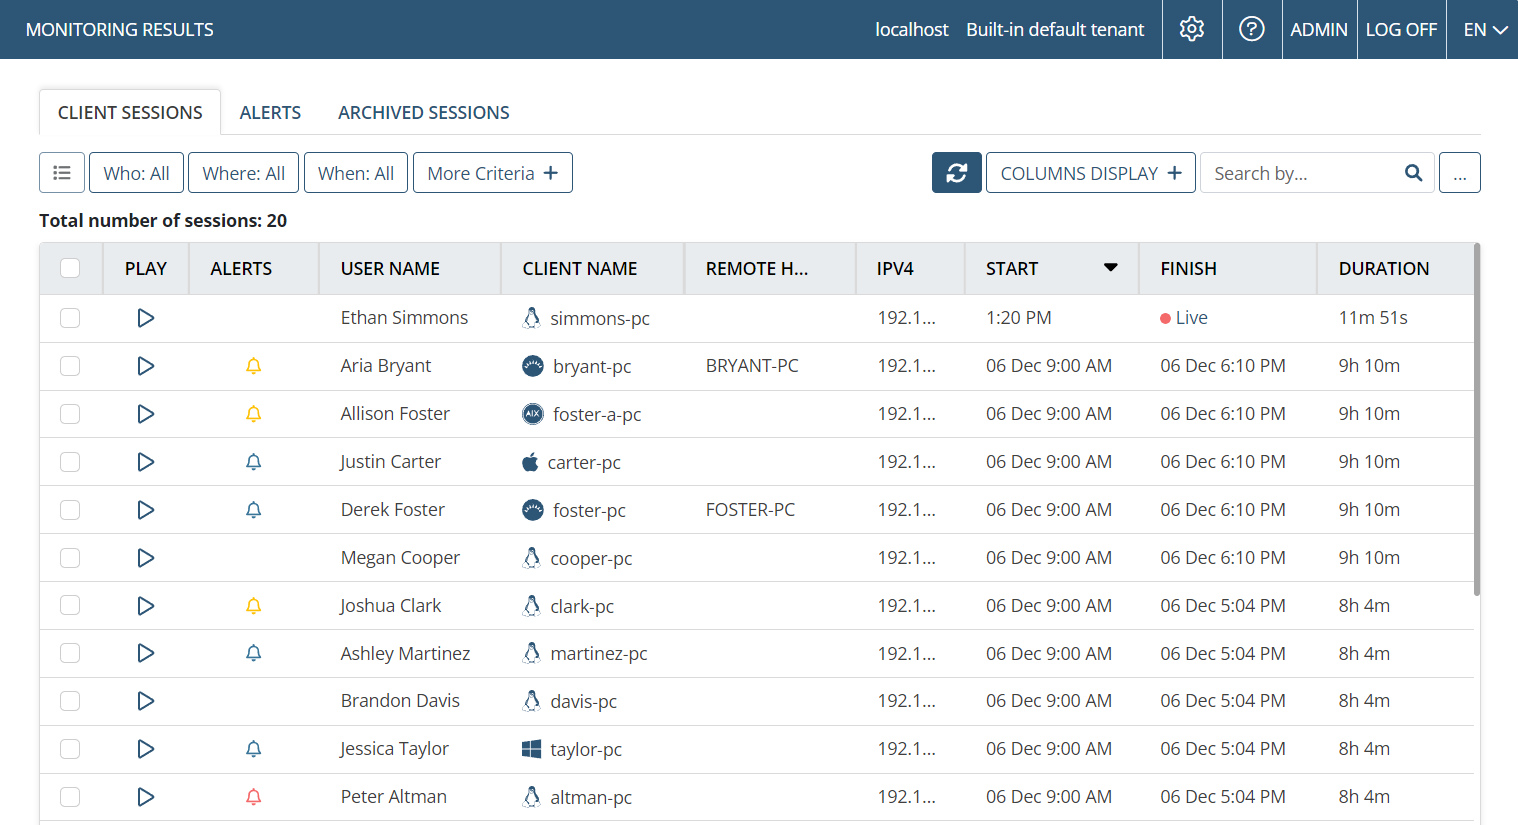Click the list view icon button
This screenshot has width=1518, height=825.
tap(62, 173)
